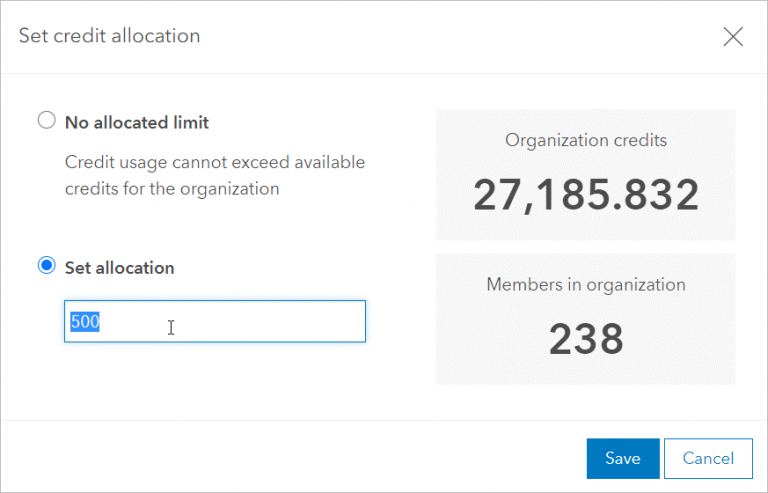The image size is (768, 493).
Task: Click the Organization credits heading
Action: [586, 140]
